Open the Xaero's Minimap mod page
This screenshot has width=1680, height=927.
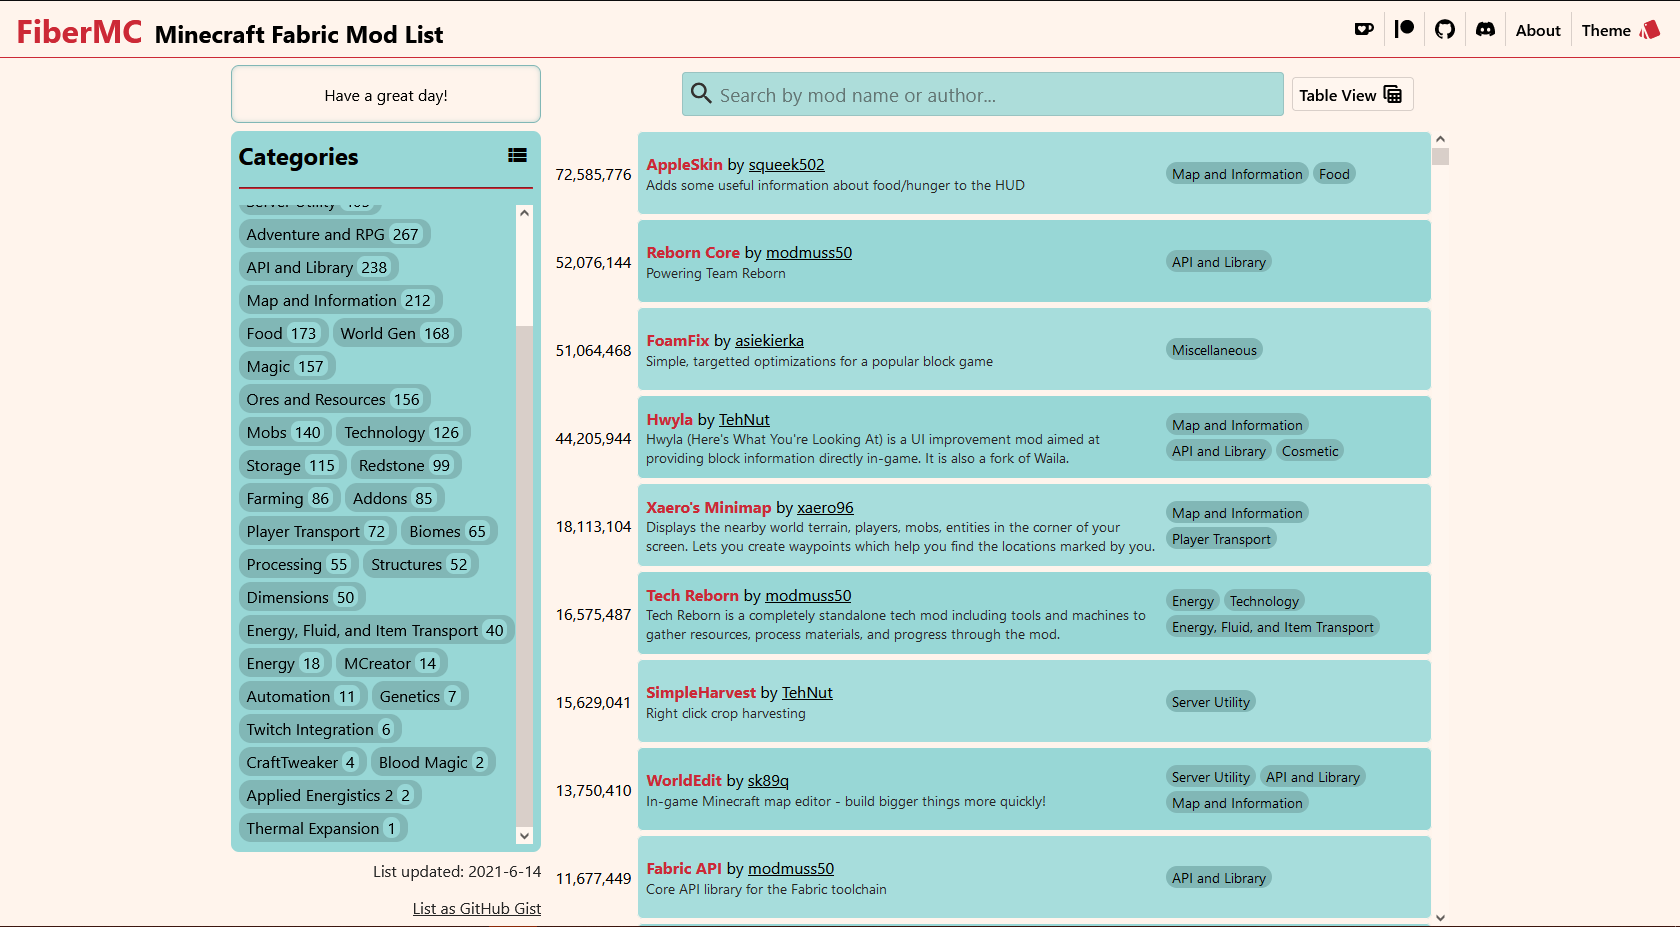(x=709, y=507)
